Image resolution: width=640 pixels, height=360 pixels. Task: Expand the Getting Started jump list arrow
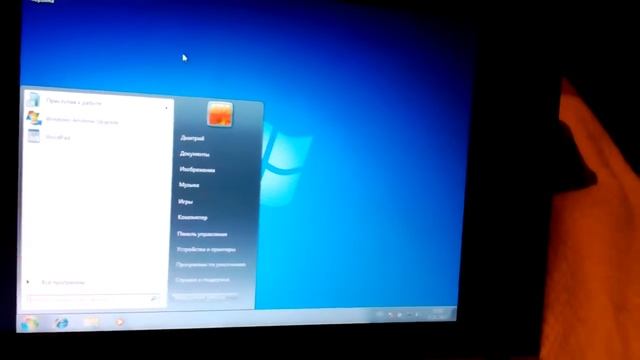coord(166,108)
